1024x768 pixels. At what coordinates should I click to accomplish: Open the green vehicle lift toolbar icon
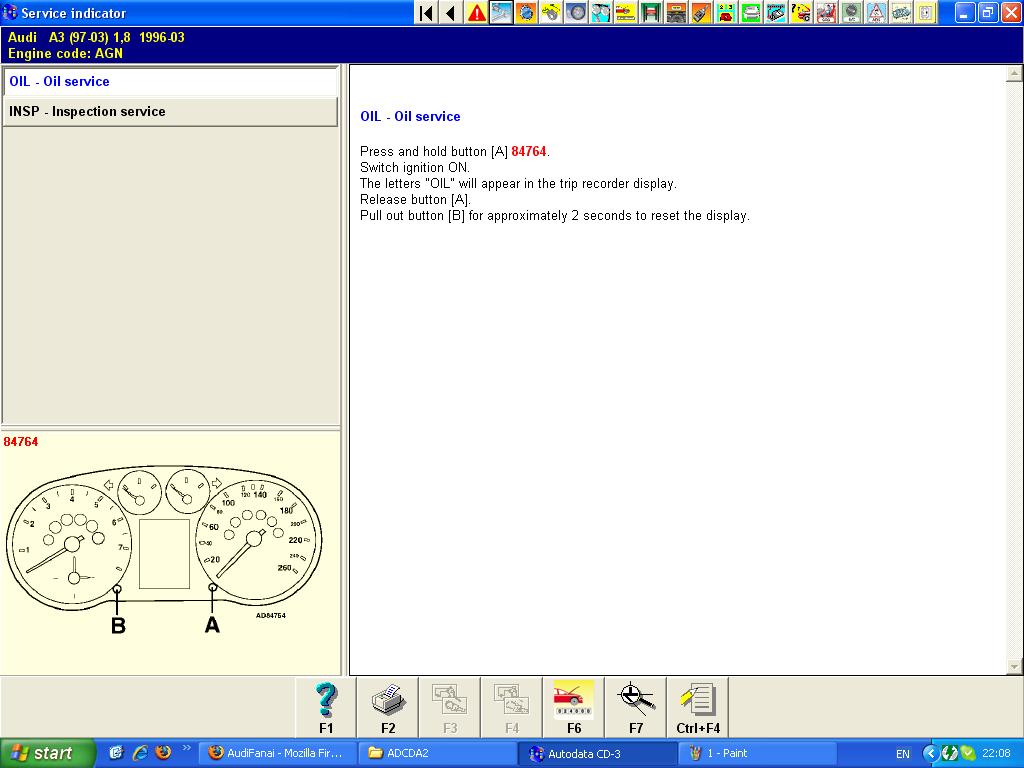pyautogui.click(x=651, y=12)
